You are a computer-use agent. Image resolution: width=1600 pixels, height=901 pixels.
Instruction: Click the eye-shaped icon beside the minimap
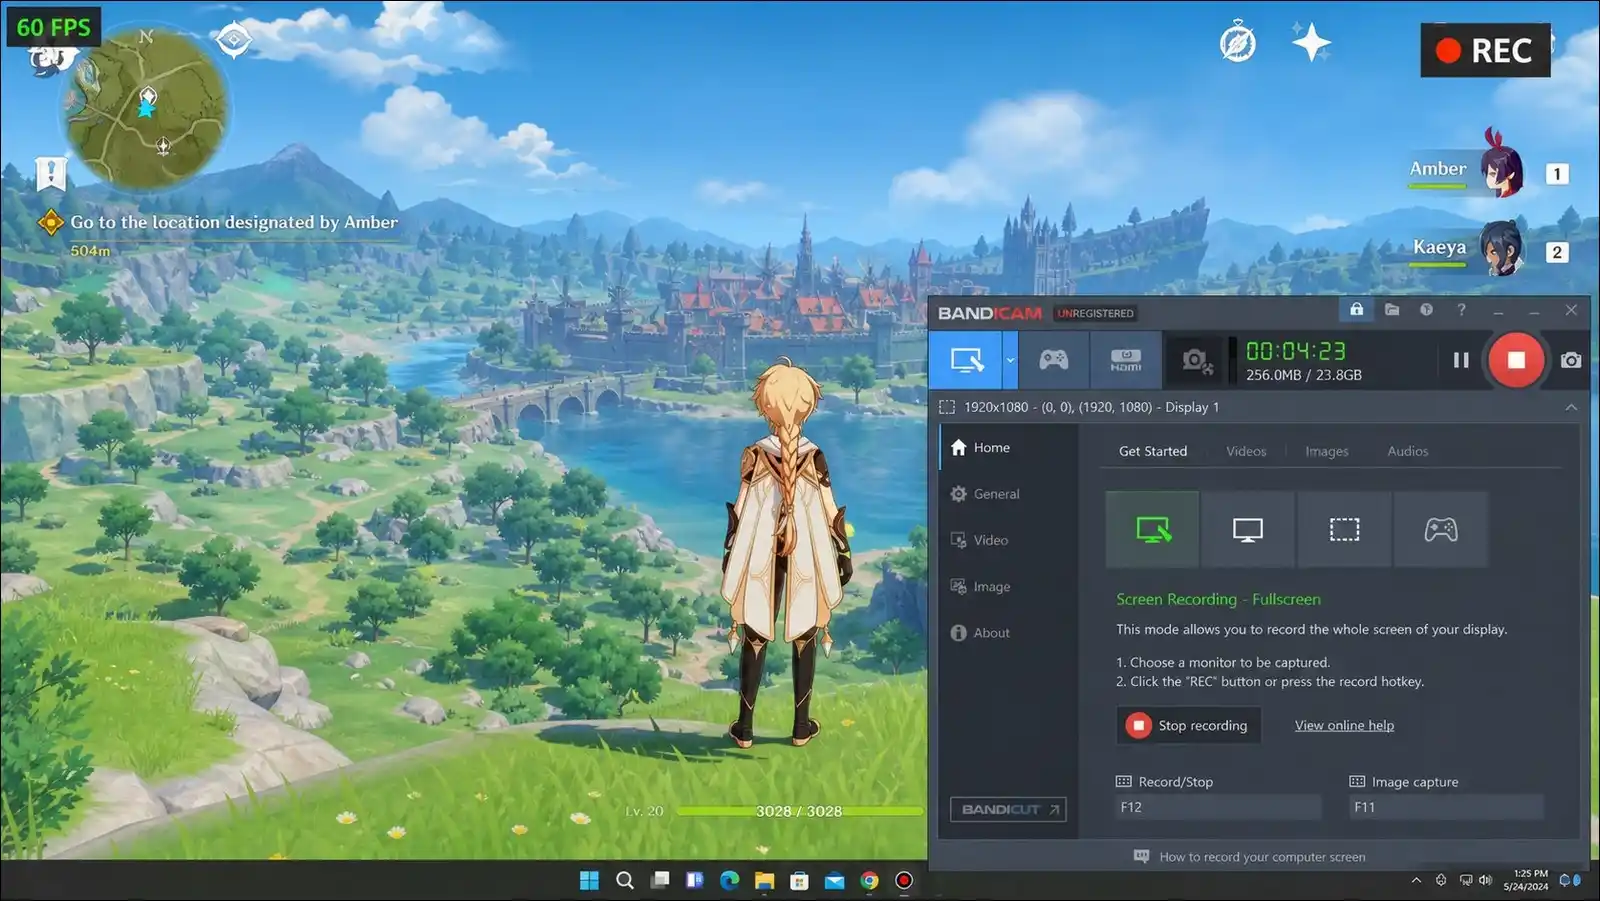(233, 41)
